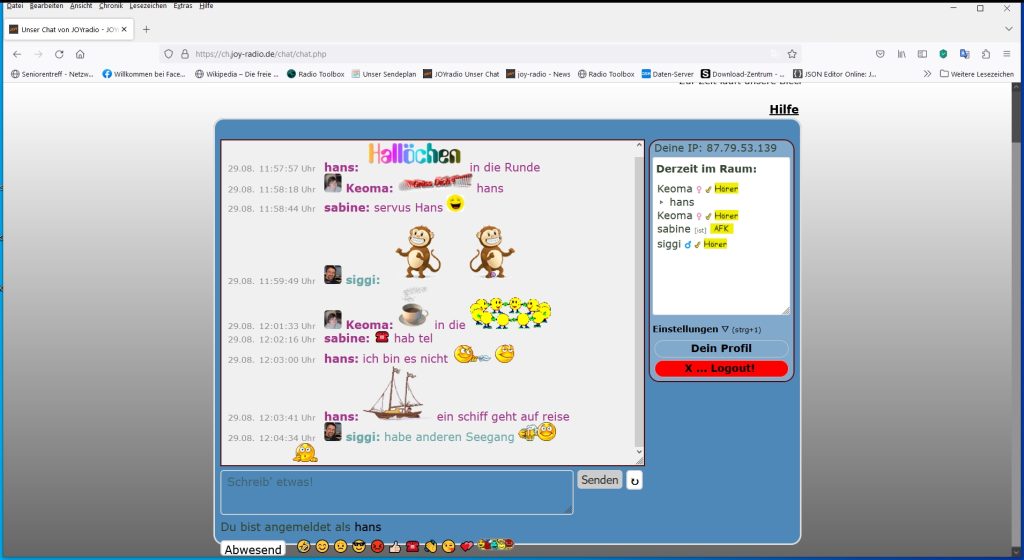
Task: Show overflow bookmarks with the double chevron
Action: click(927, 74)
